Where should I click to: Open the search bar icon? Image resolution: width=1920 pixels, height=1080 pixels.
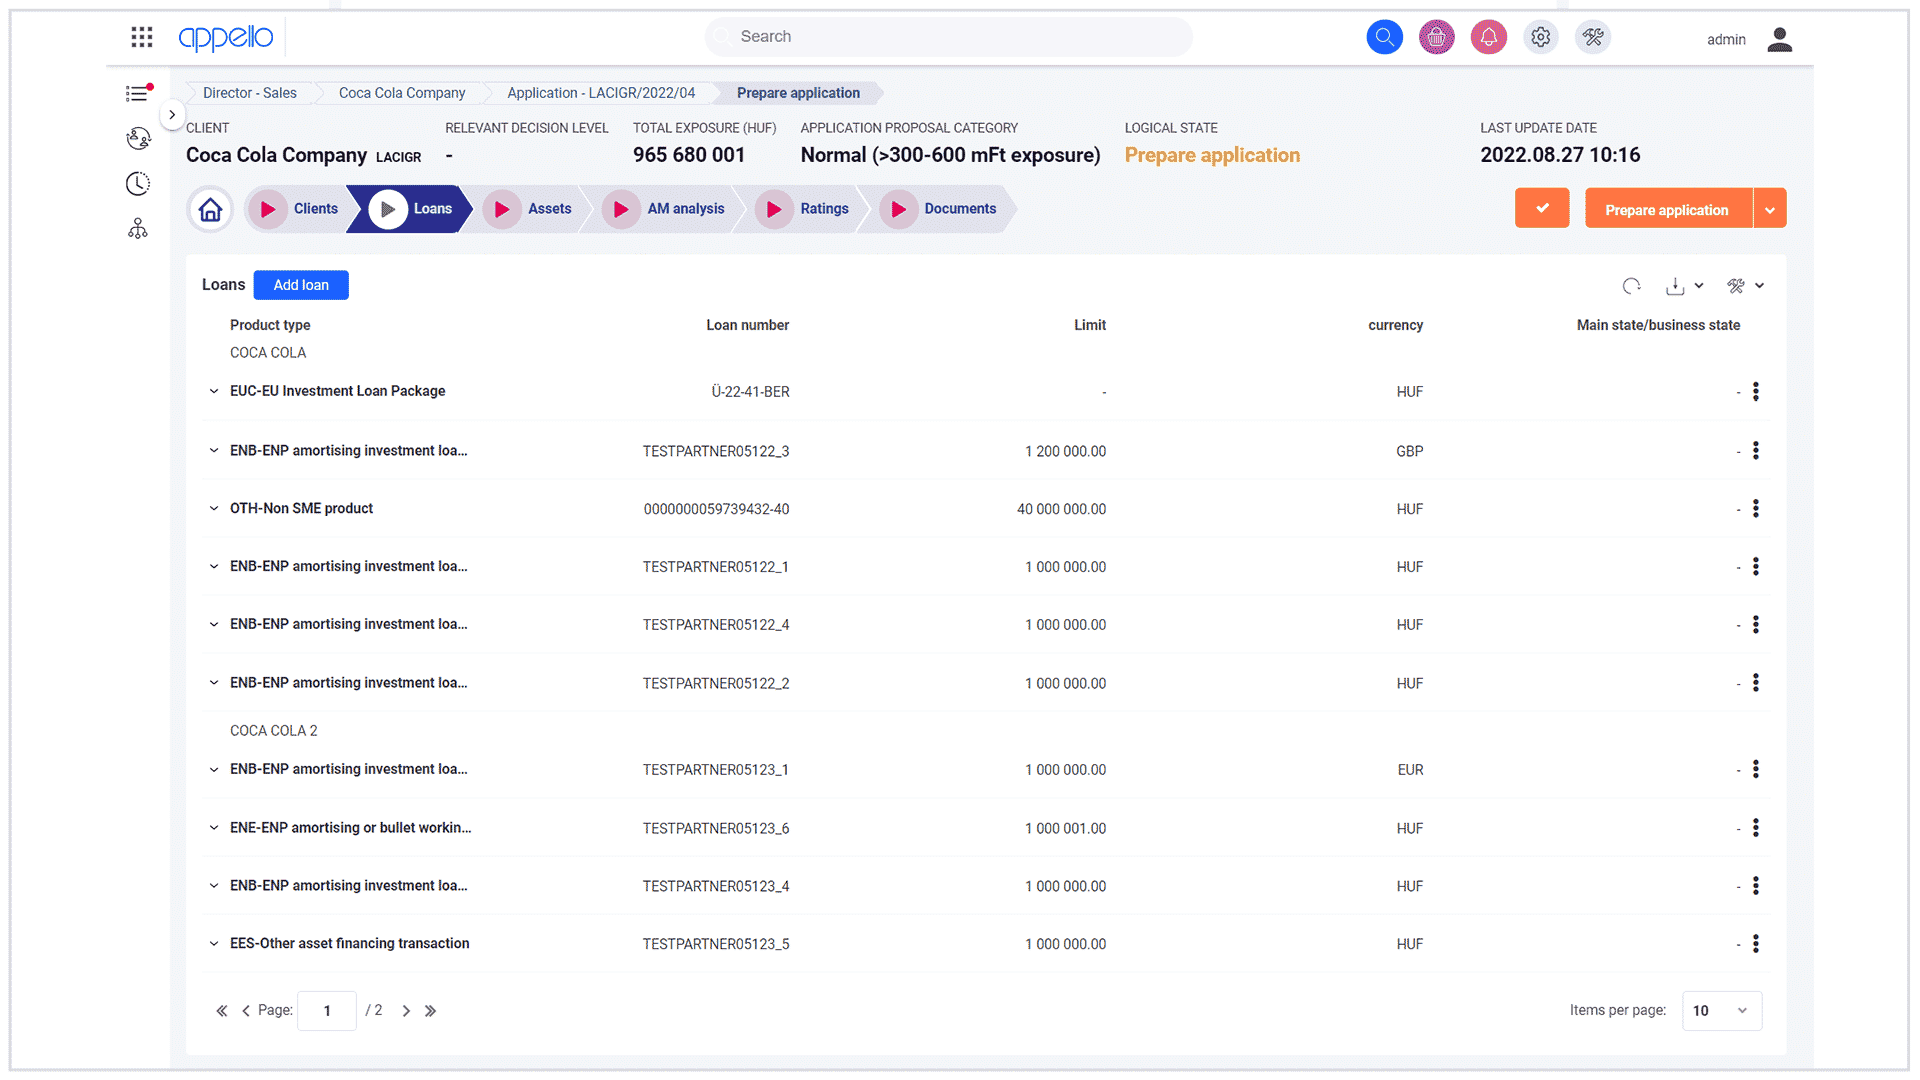(1386, 36)
